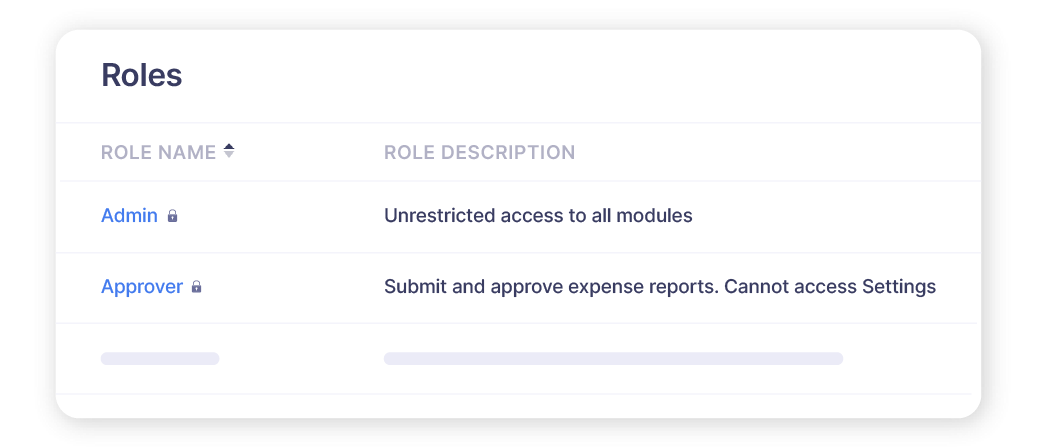Click the word "Settings" in Approver description

898,287
